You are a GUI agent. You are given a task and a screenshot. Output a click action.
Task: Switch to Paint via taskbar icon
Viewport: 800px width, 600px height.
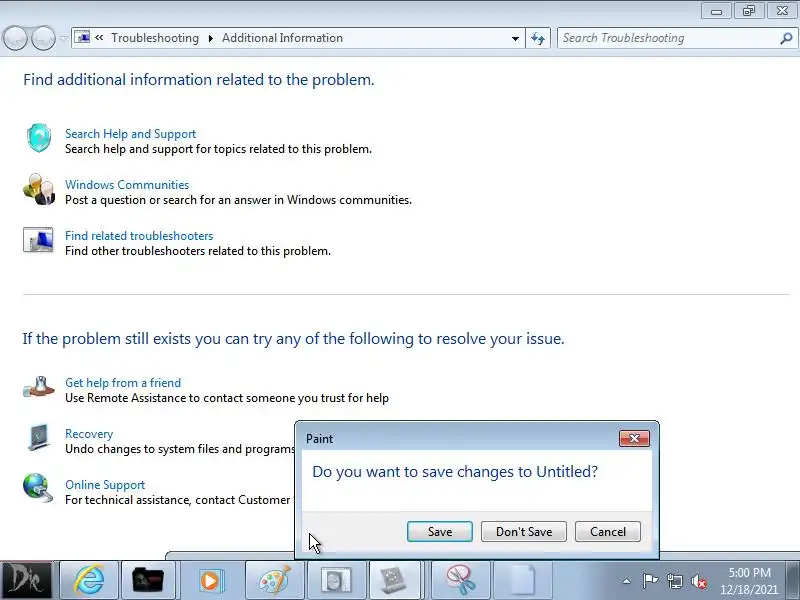(275, 580)
